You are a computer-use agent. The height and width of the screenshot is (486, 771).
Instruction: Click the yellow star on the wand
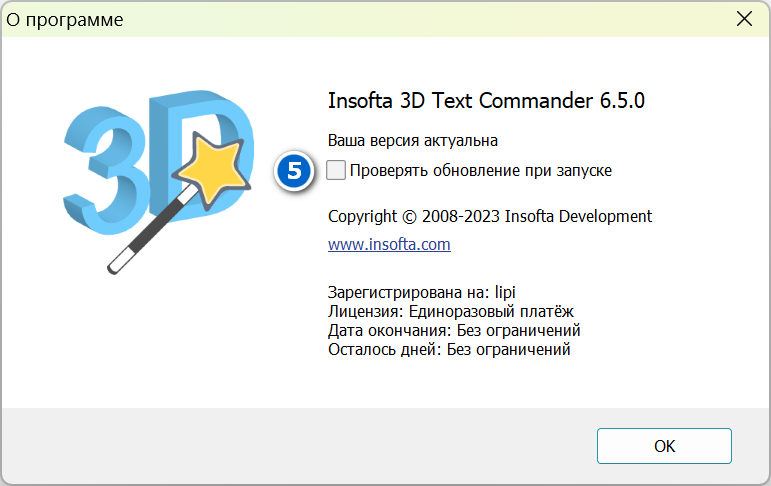[x=212, y=169]
